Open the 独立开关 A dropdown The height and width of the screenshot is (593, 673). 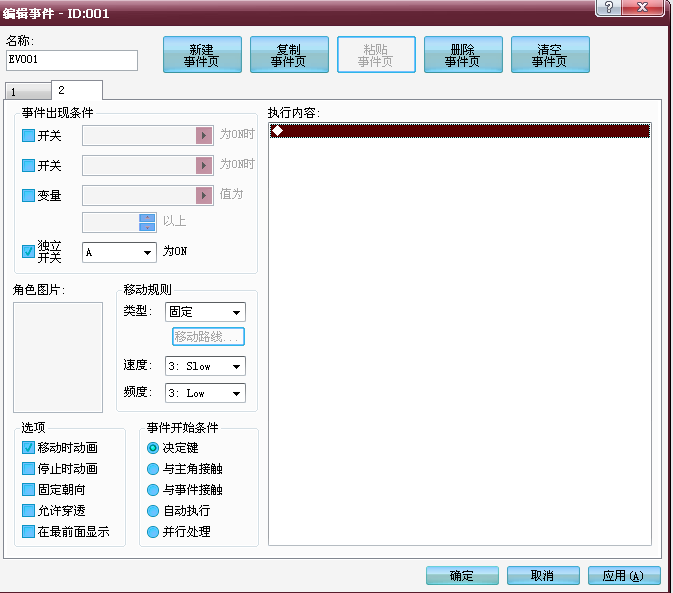[119, 252]
